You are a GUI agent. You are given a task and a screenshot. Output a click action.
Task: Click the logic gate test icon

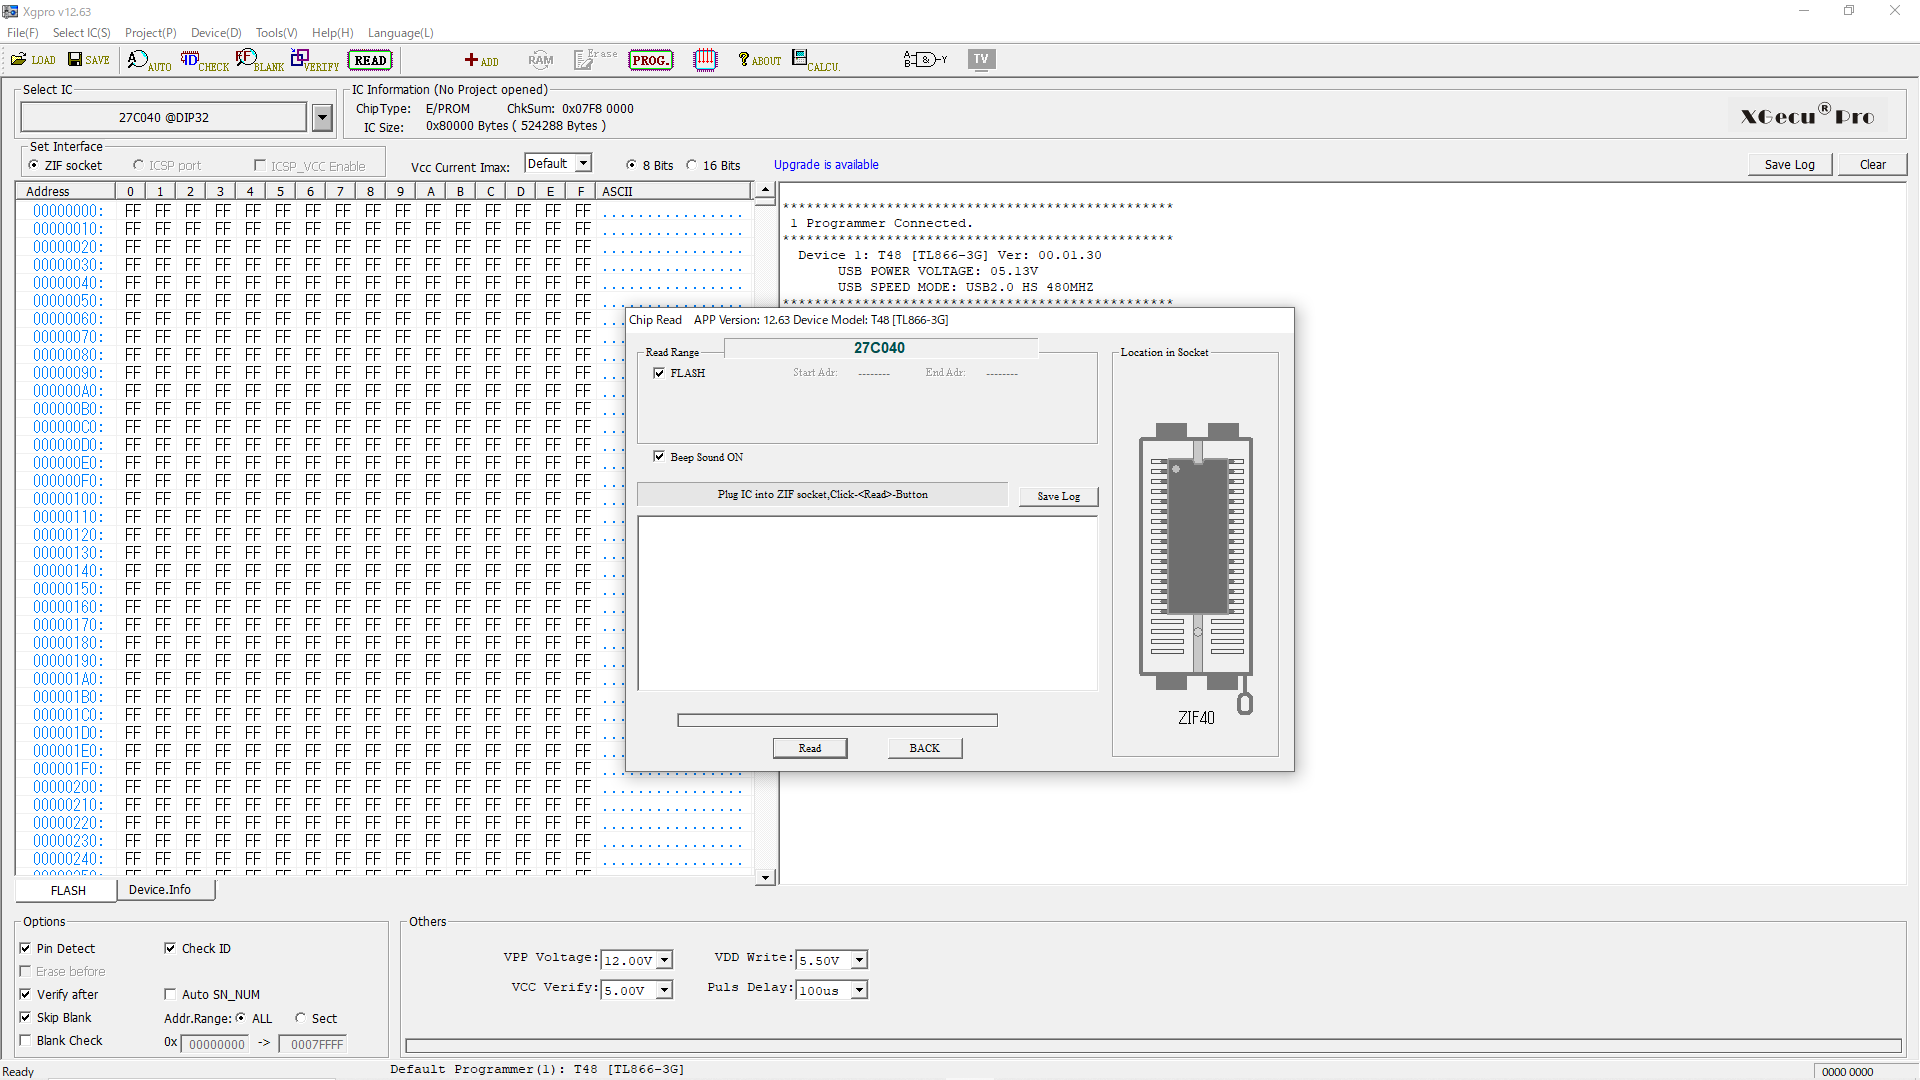click(x=924, y=60)
